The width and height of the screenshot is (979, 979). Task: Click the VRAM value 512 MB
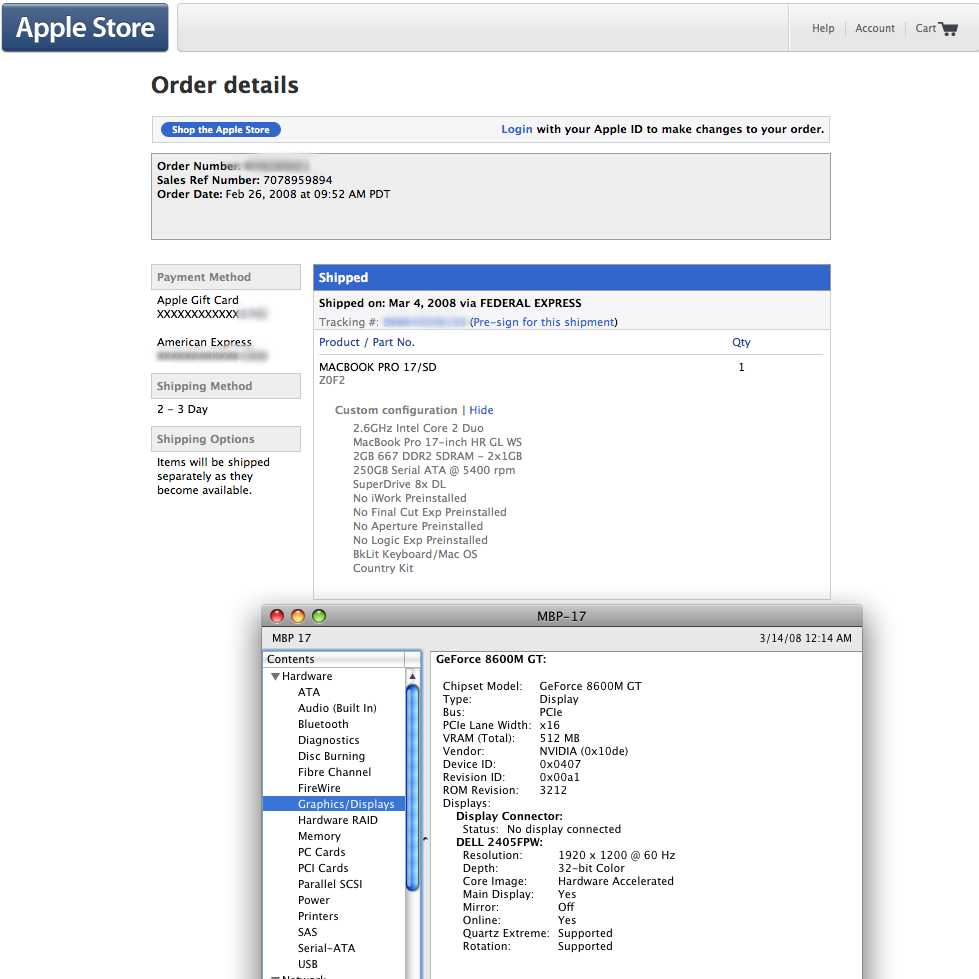pos(559,738)
